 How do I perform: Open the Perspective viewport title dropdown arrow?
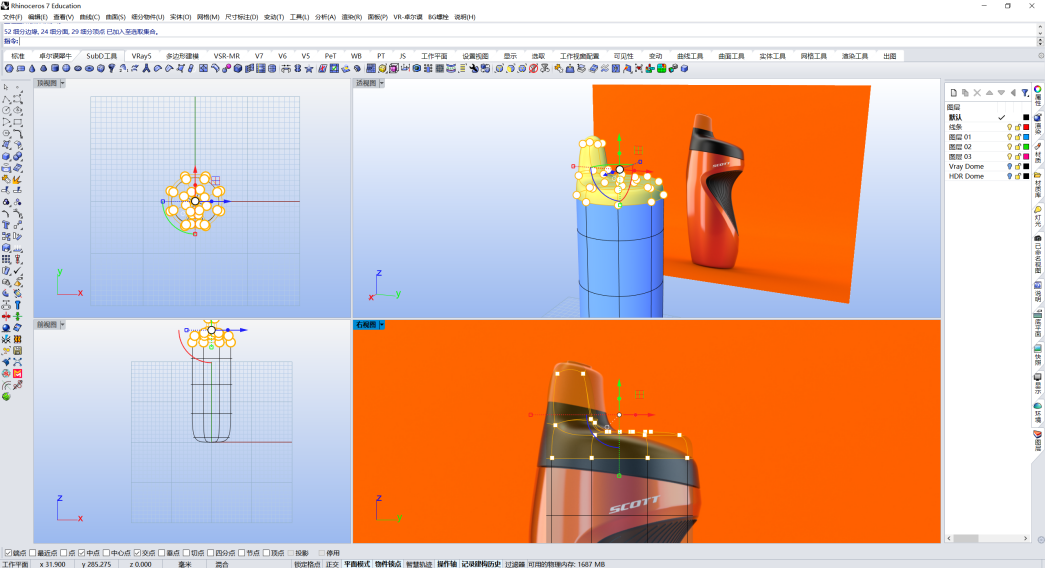tap(381, 83)
